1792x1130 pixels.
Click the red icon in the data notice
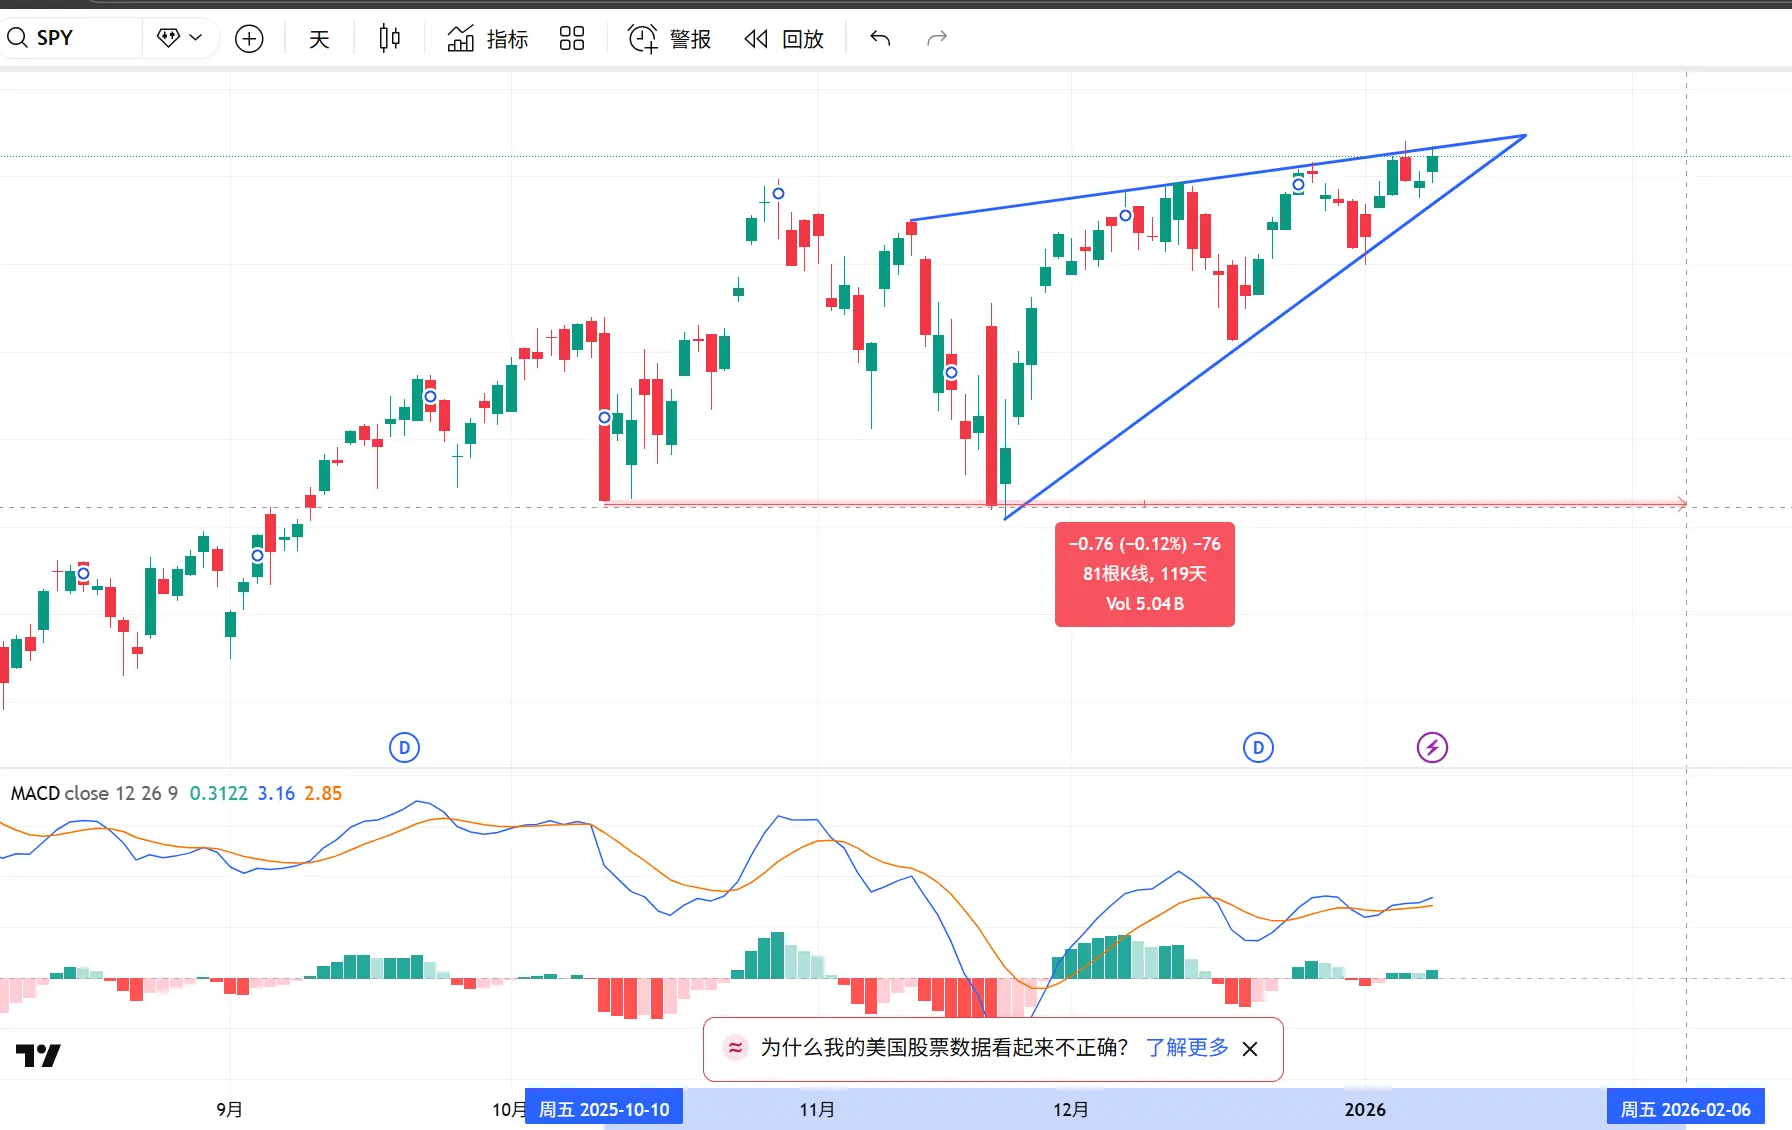[735, 1047]
